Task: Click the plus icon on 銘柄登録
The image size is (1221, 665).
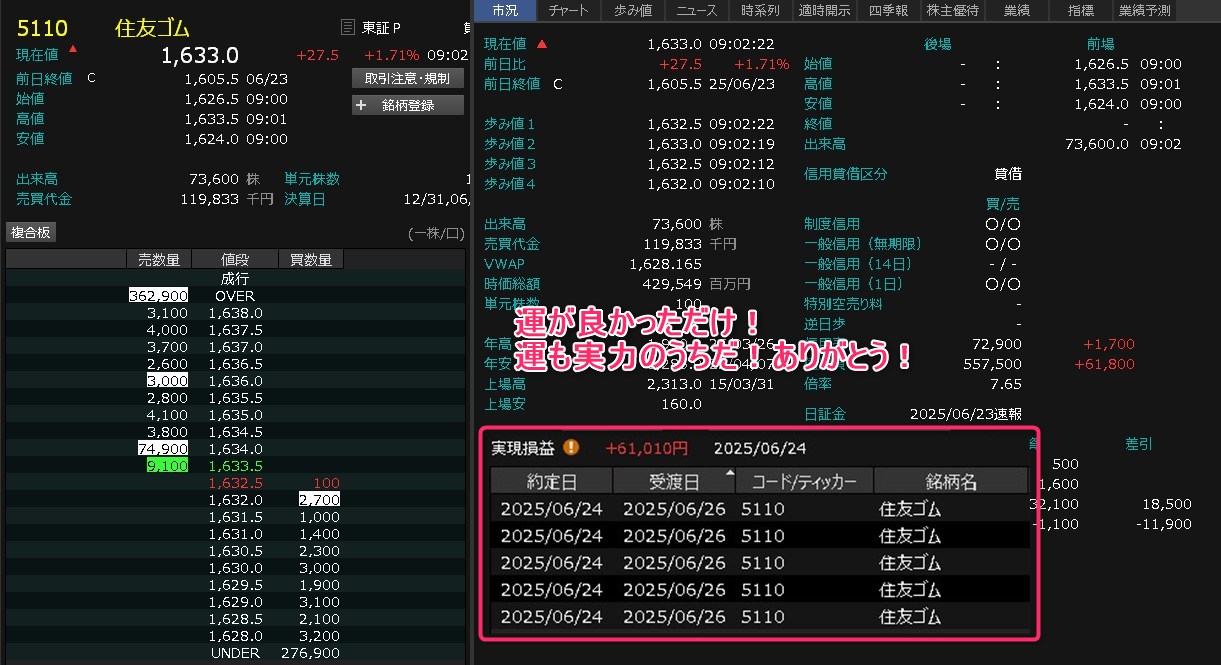Action: pyautogui.click(x=361, y=105)
